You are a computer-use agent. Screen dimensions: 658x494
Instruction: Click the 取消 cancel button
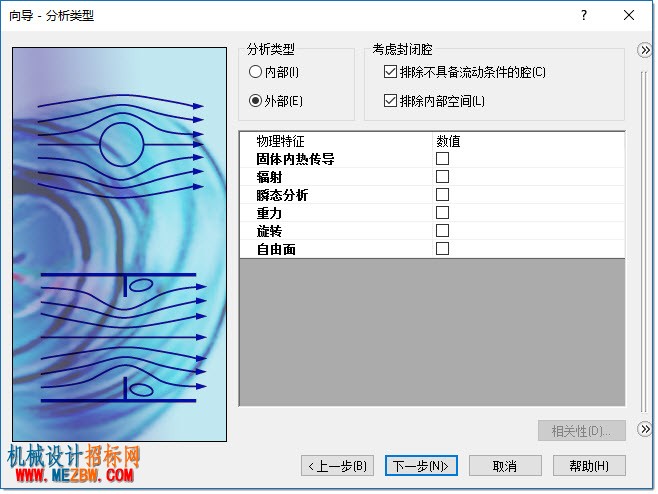pos(505,466)
